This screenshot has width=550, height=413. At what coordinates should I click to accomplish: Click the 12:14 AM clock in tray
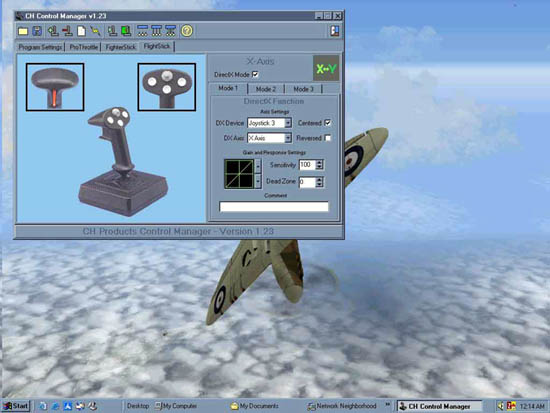click(532, 406)
